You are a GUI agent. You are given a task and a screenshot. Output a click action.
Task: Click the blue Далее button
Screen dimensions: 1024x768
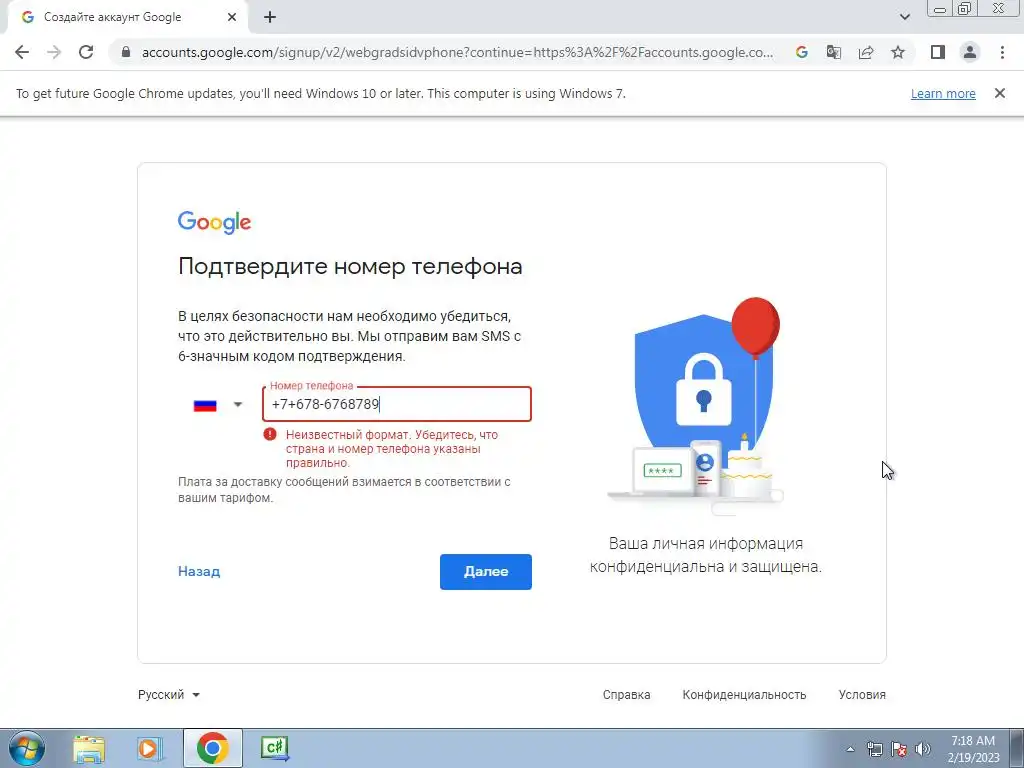pyautogui.click(x=485, y=571)
